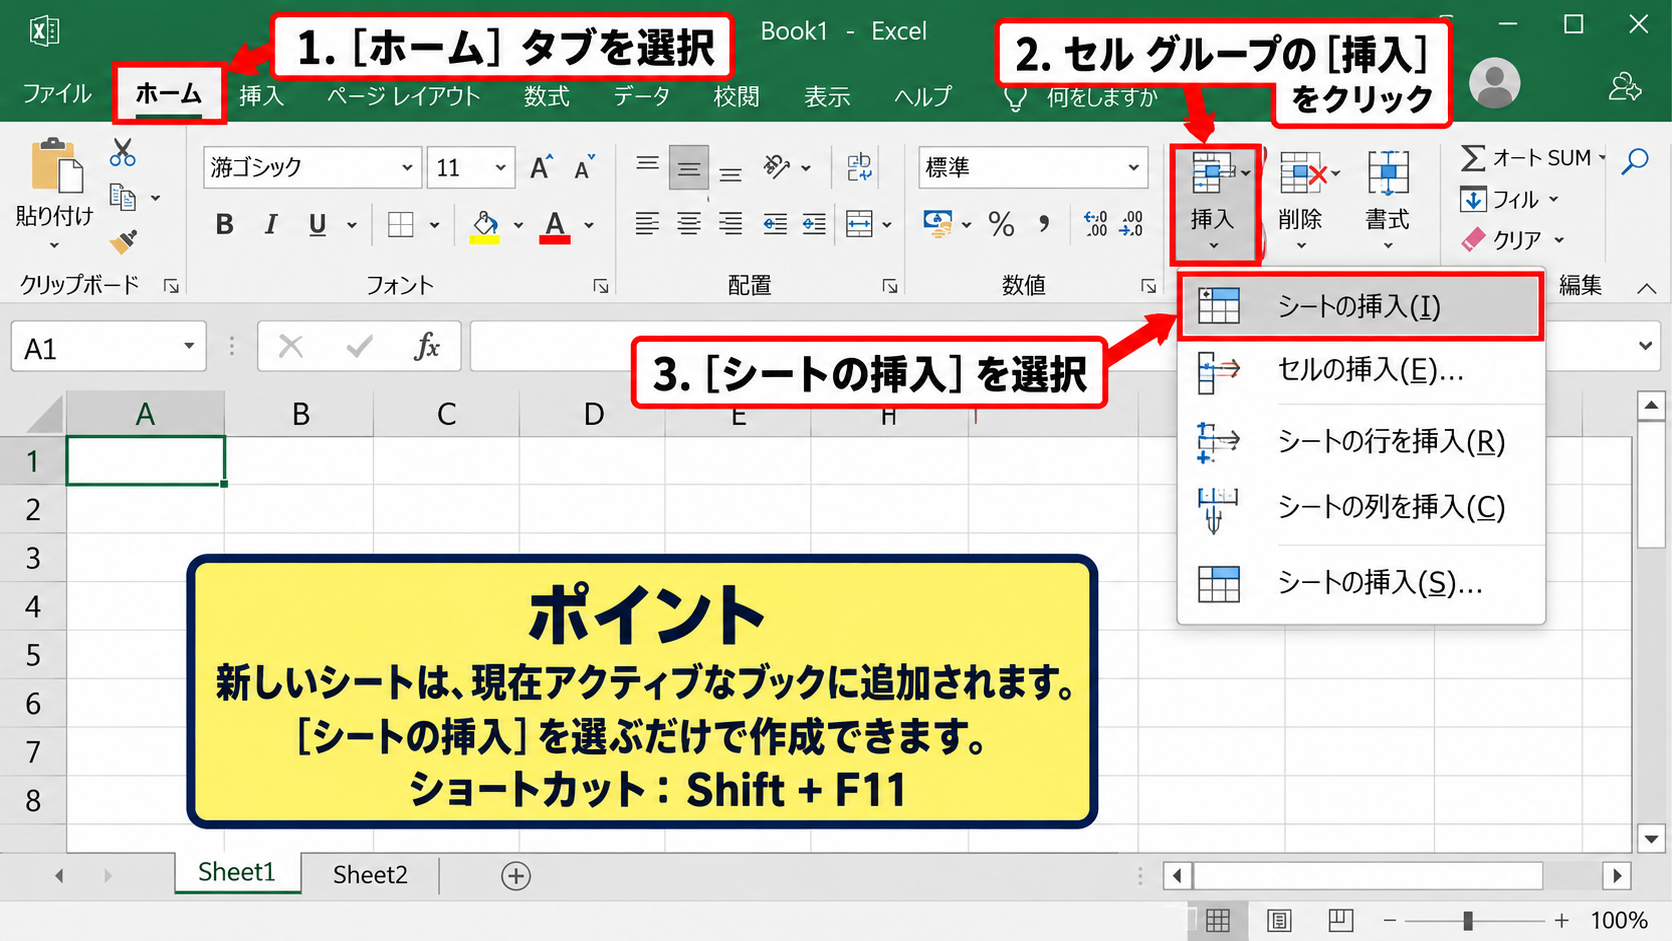Open the font name dropdown 游ゴシック

tap(406, 168)
